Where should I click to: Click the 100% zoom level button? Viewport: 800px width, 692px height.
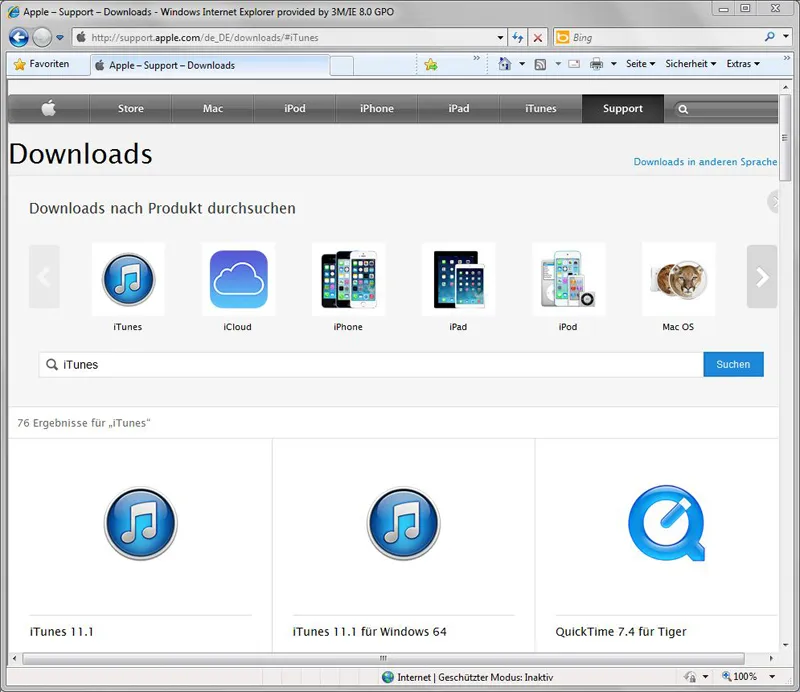pos(740,677)
